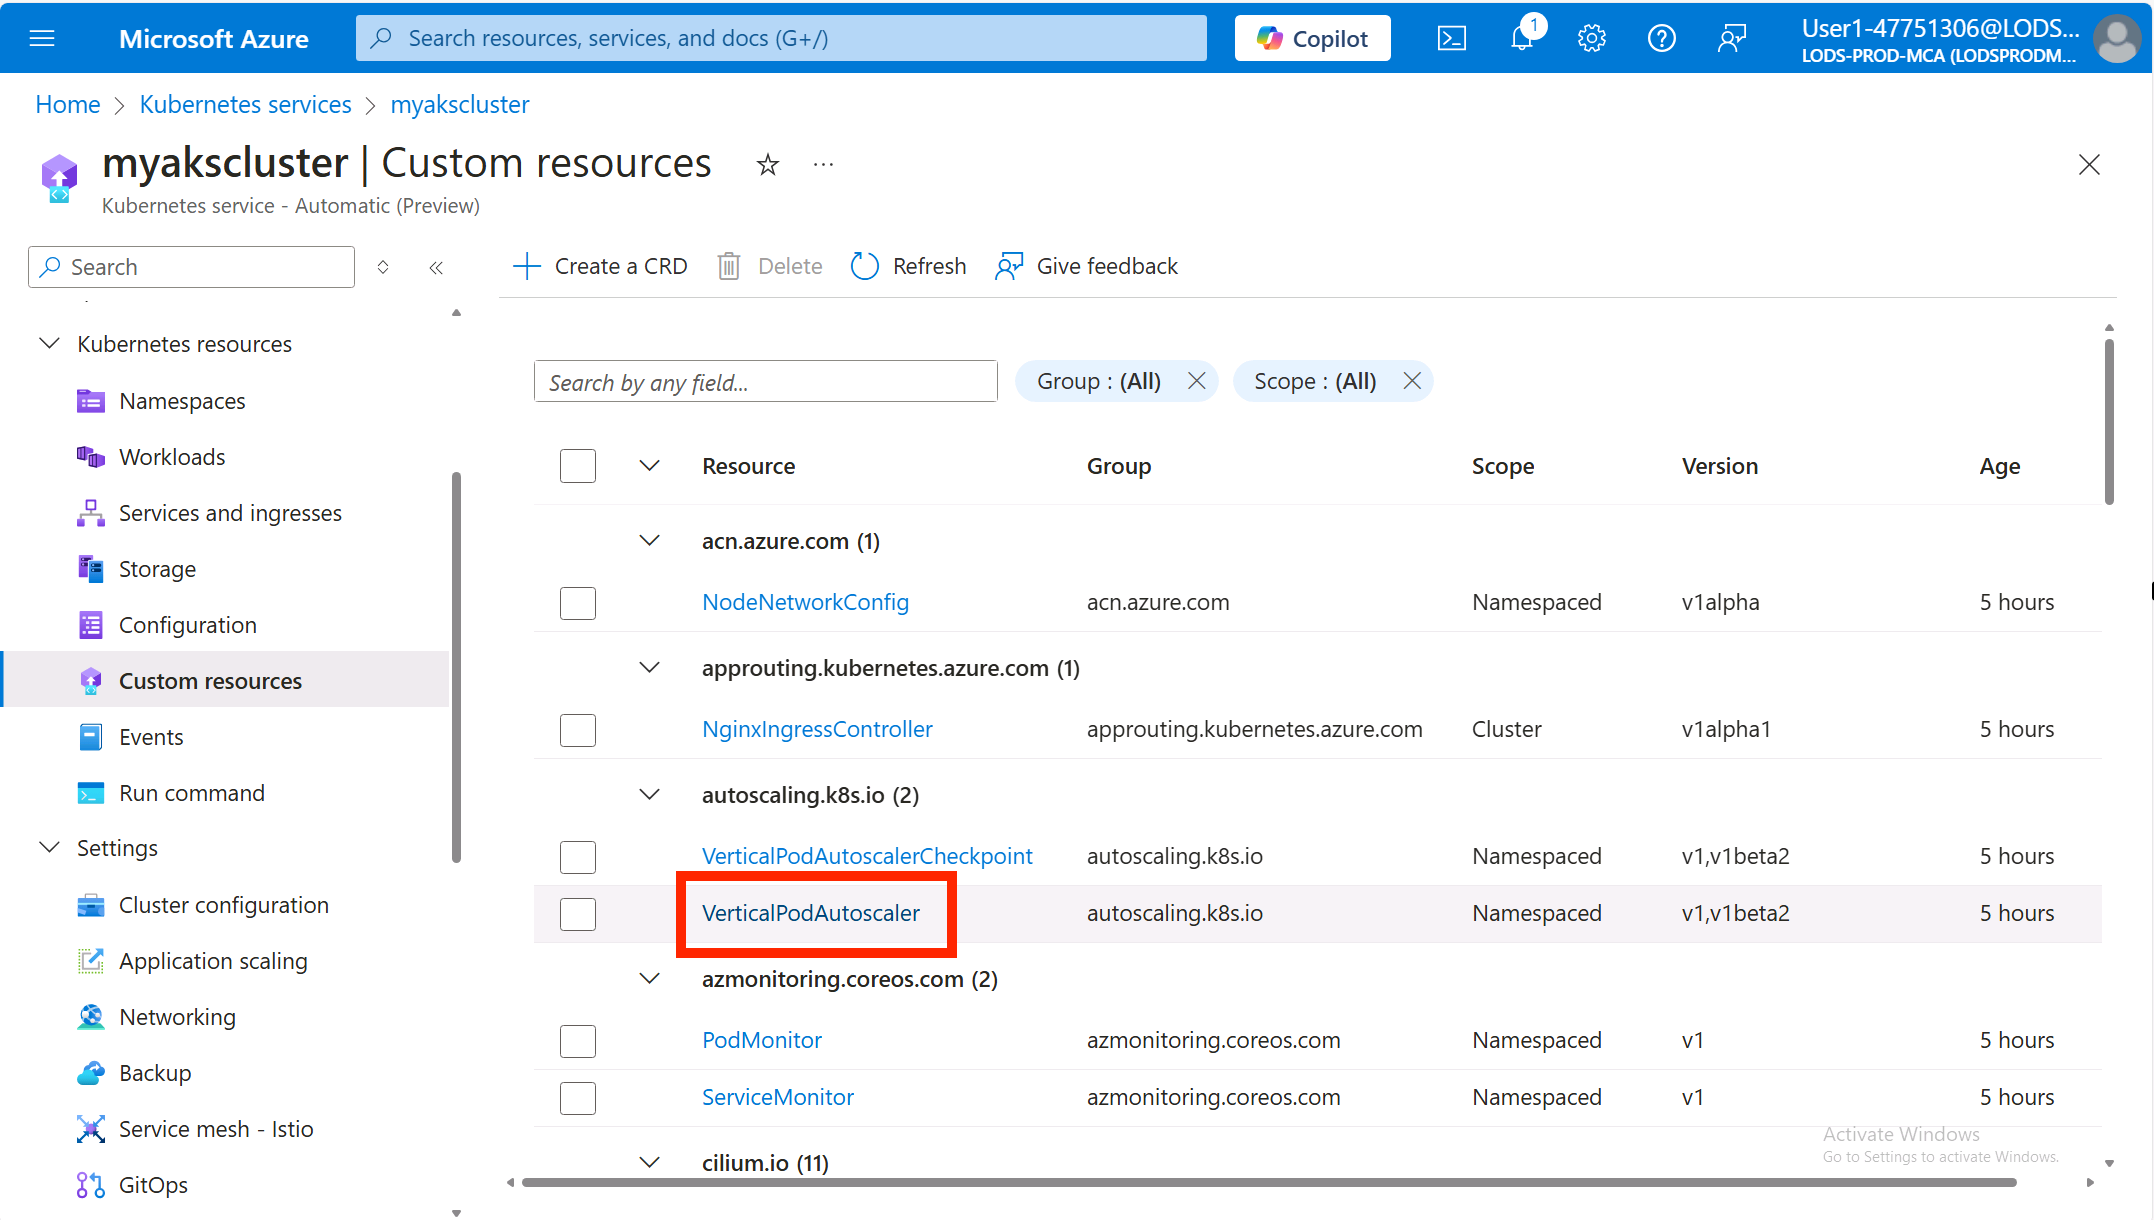This screenshot has width=2154, height=1220.
Task: Favorite myakscluster with the star icon
Action: (x=767, y=164)
